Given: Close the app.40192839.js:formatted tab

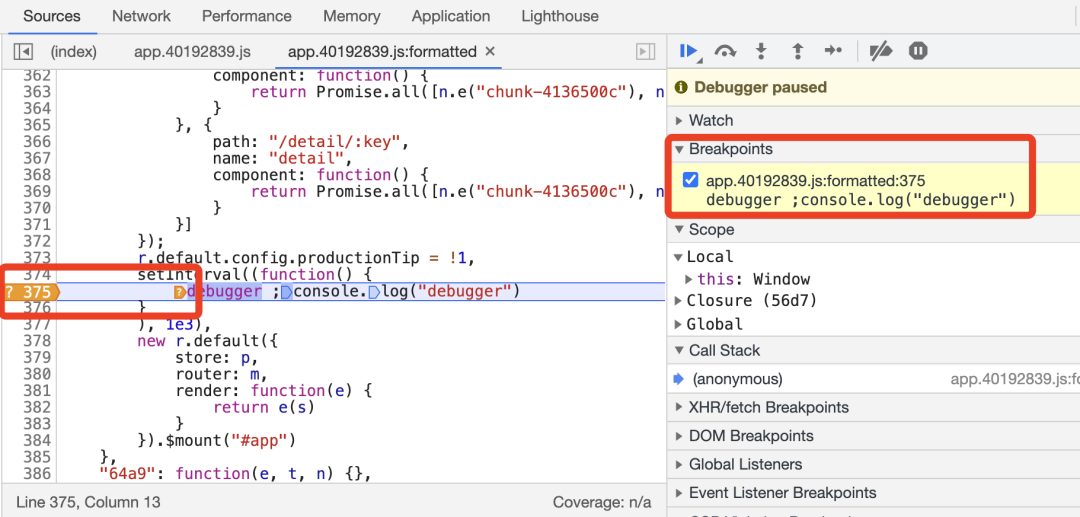Looking at the screenshot, I should pyautogui.click(x=490, y=51).
